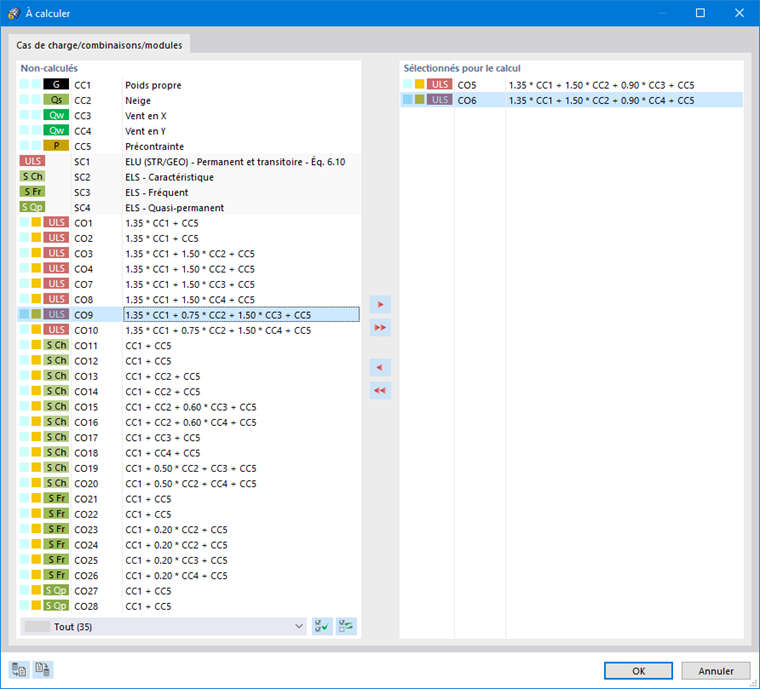Screen dimensions: 760x689
Task: Select the ELS - Quasi-permanent row
Action: pos(189,207)
